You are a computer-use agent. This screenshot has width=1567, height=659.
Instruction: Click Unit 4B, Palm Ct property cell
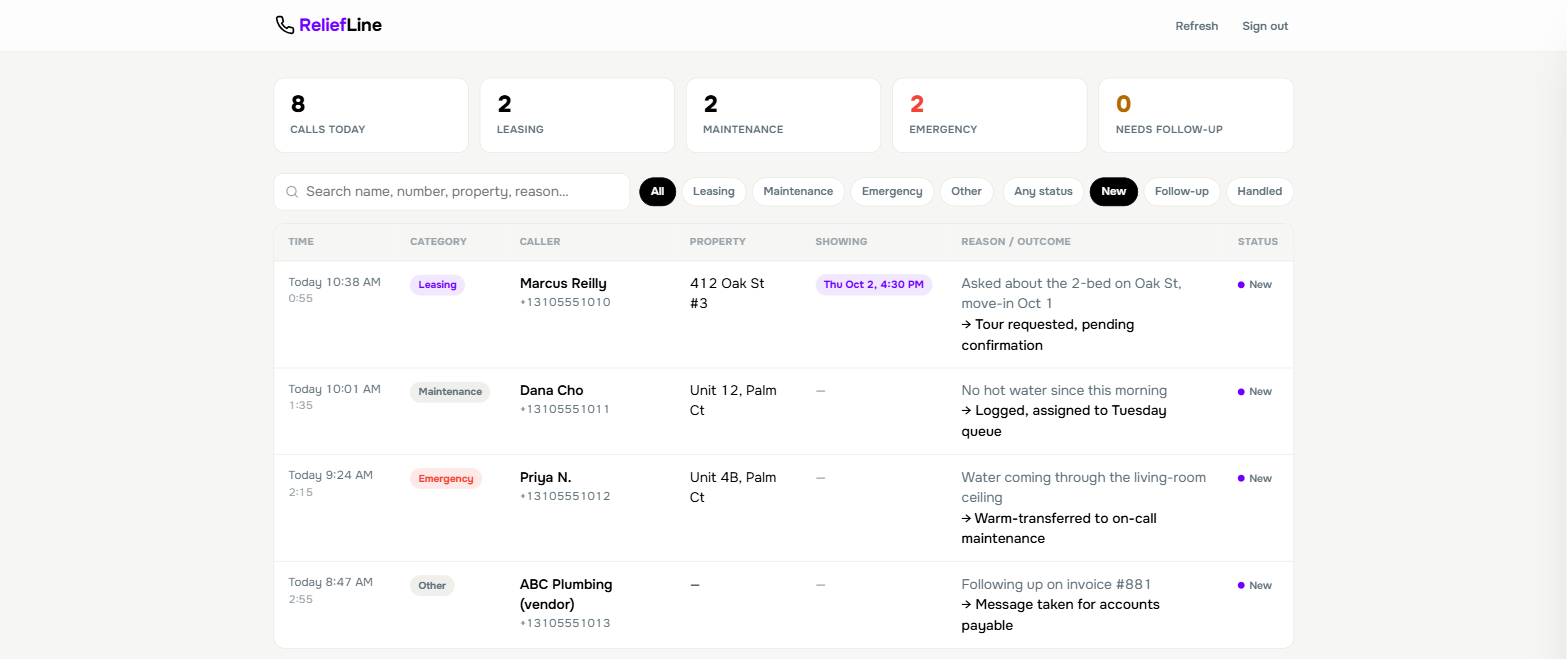tap(733, 487)
